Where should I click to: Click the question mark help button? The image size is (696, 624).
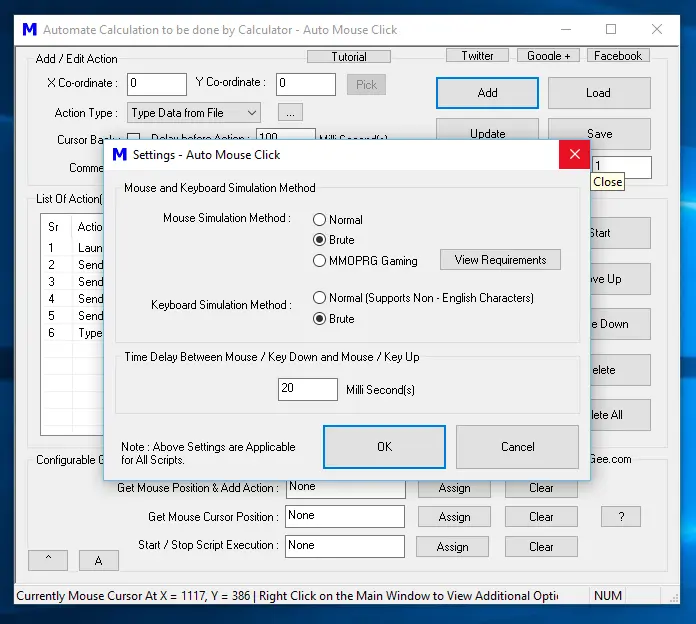(621, 517)
